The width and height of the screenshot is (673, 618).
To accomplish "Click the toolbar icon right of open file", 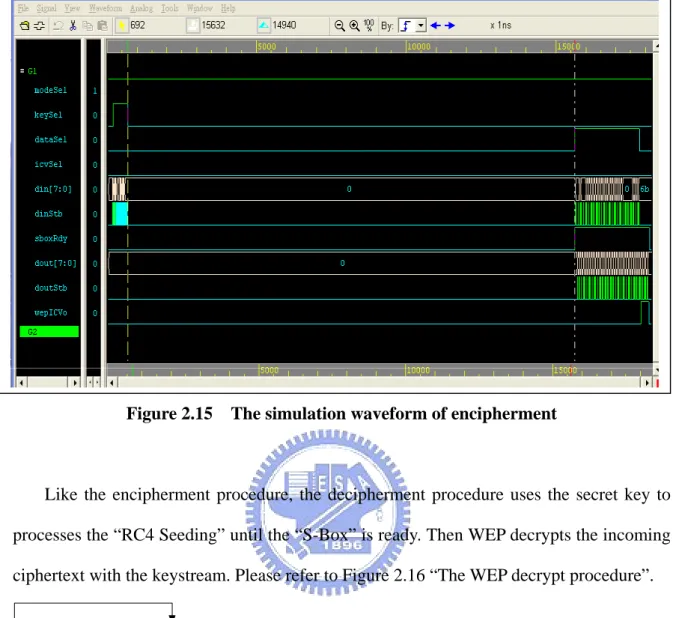I will (39, 26).
